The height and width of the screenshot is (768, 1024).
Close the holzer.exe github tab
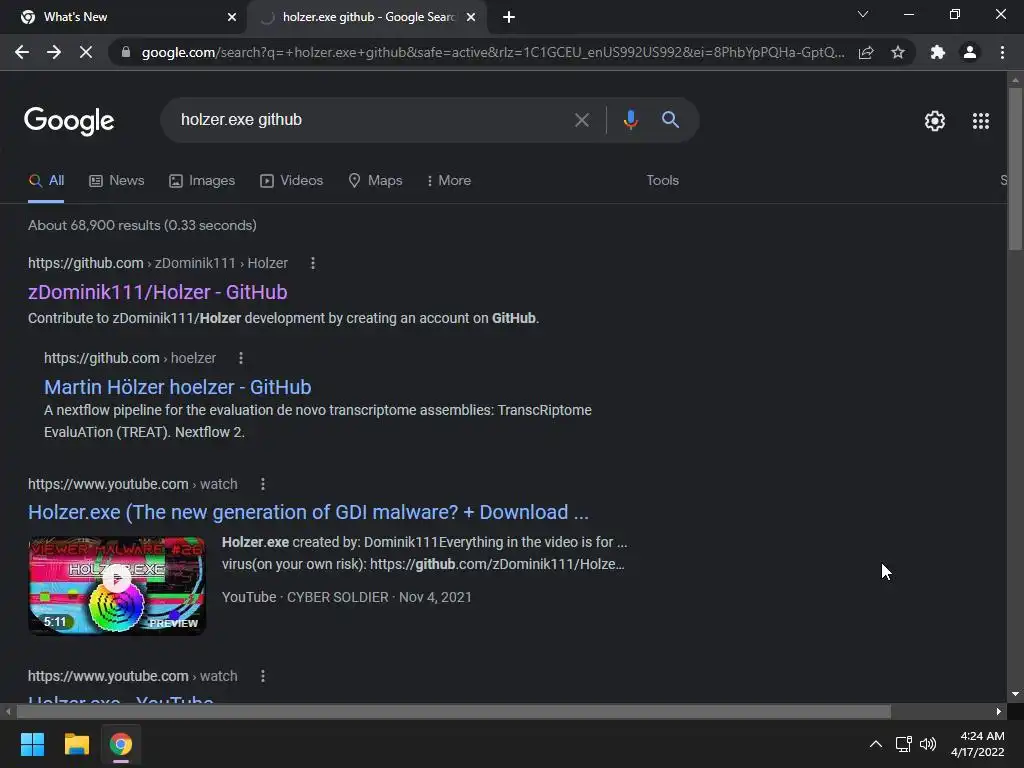471,17
